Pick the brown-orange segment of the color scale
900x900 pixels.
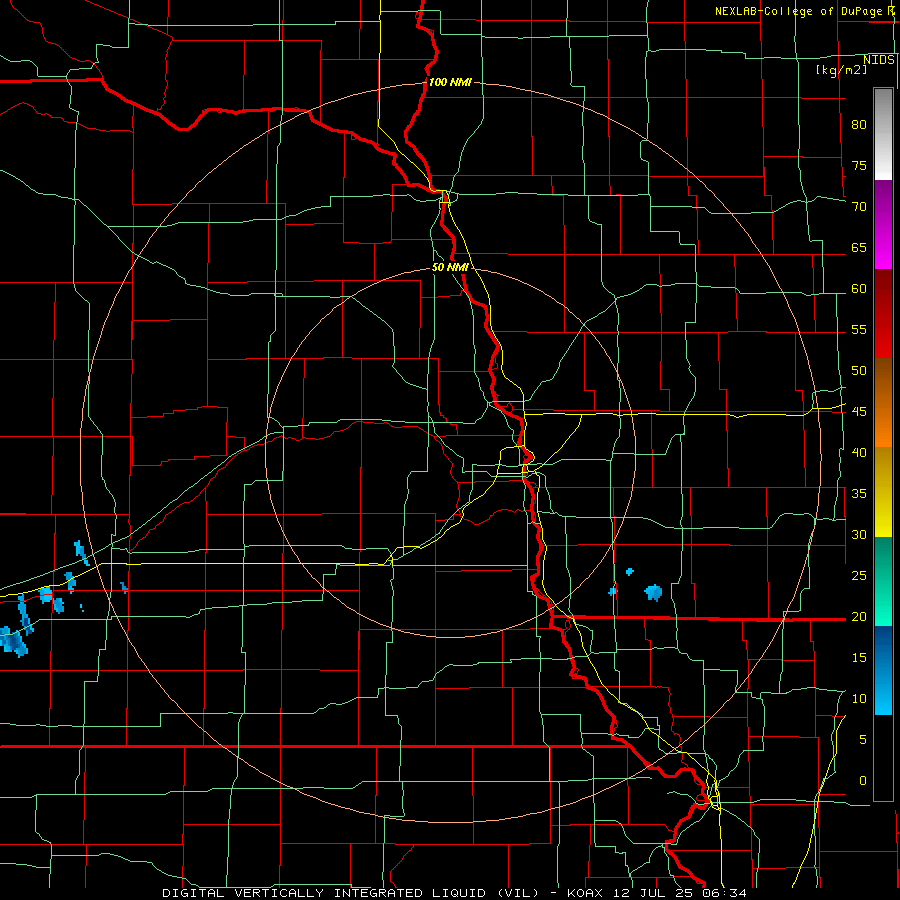click(883, 402)
